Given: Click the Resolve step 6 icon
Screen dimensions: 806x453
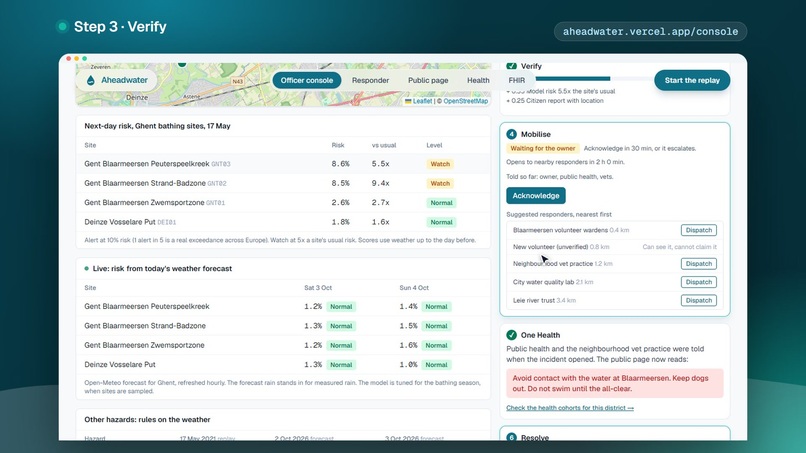Looking at the screenshot, I should click(x=511, y=437).
